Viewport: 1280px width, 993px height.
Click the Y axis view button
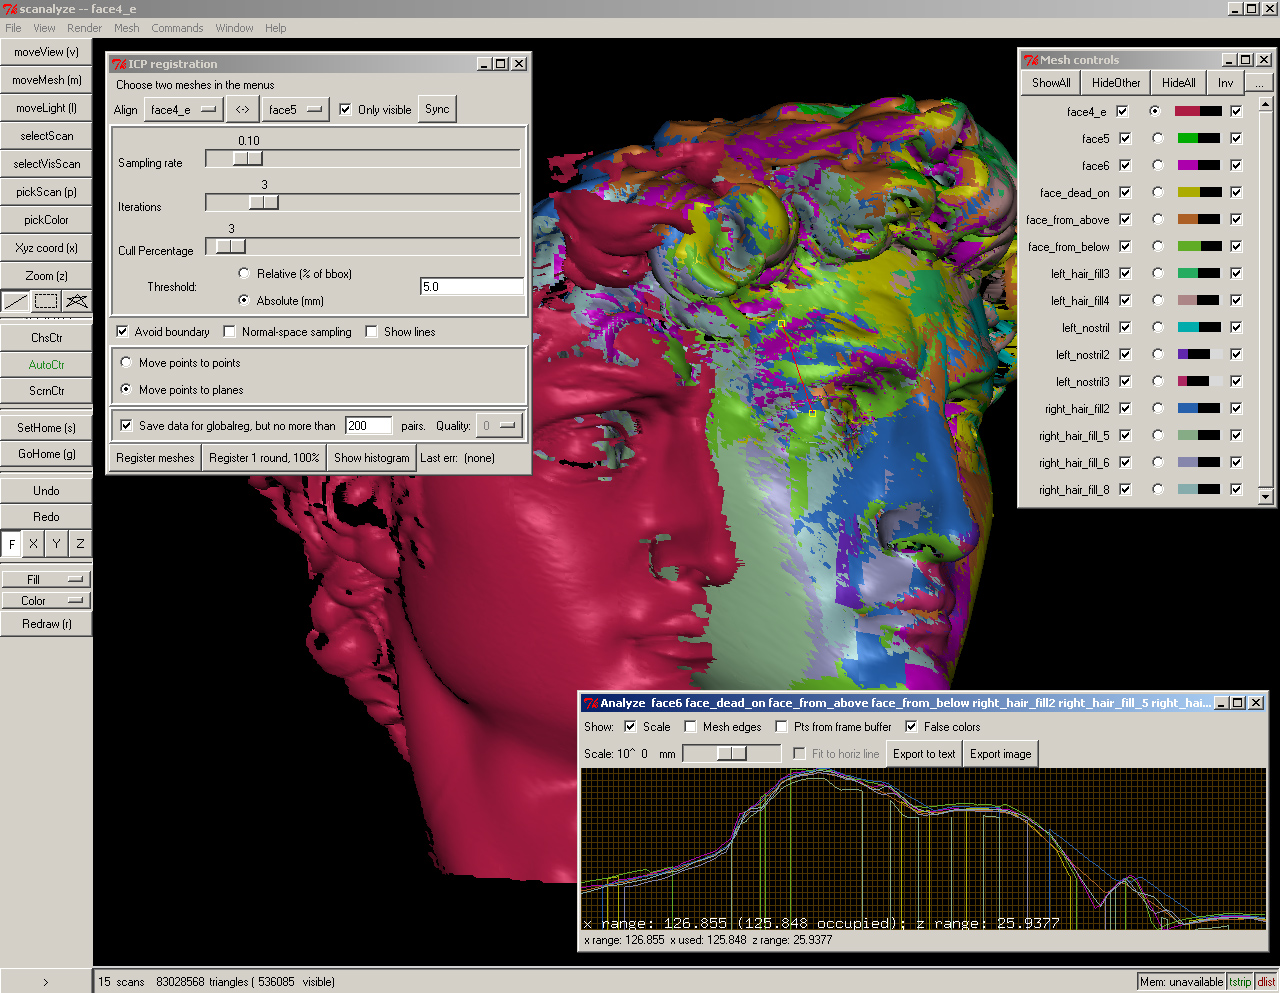pos(57,544)
